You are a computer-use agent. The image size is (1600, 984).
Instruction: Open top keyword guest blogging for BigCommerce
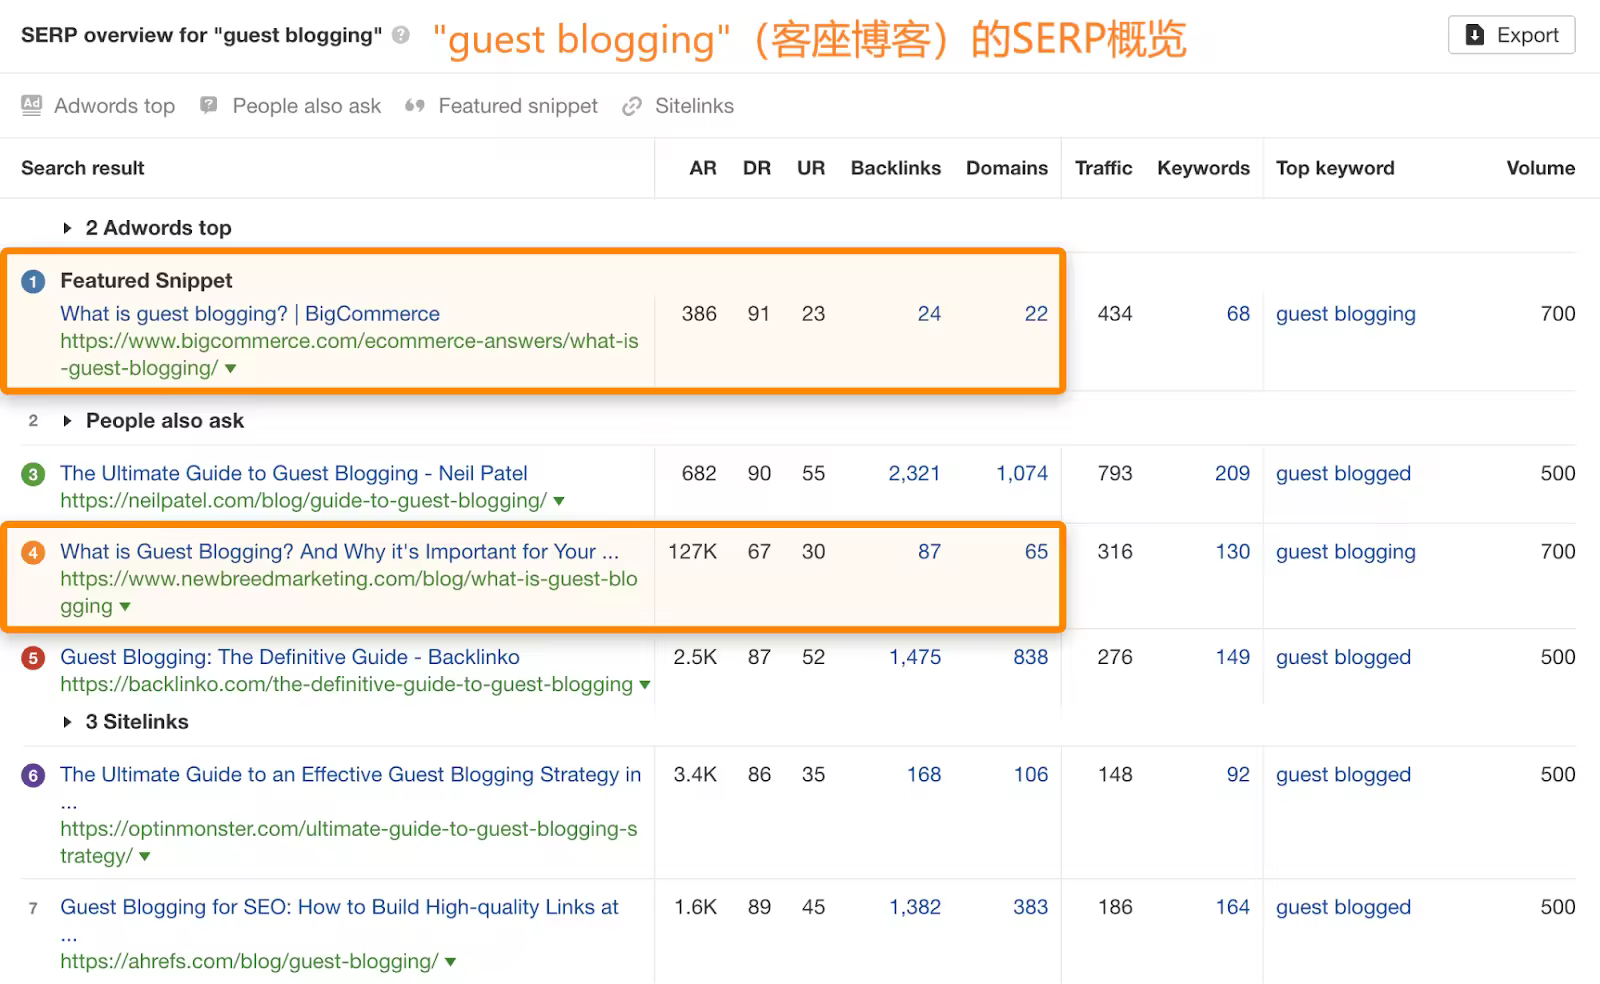[1345, 314]
